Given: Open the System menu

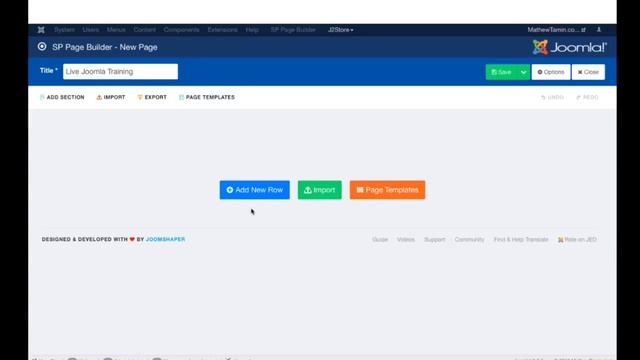Looking at the screenshot, I should pyautogui.click(x=64, y=30).
